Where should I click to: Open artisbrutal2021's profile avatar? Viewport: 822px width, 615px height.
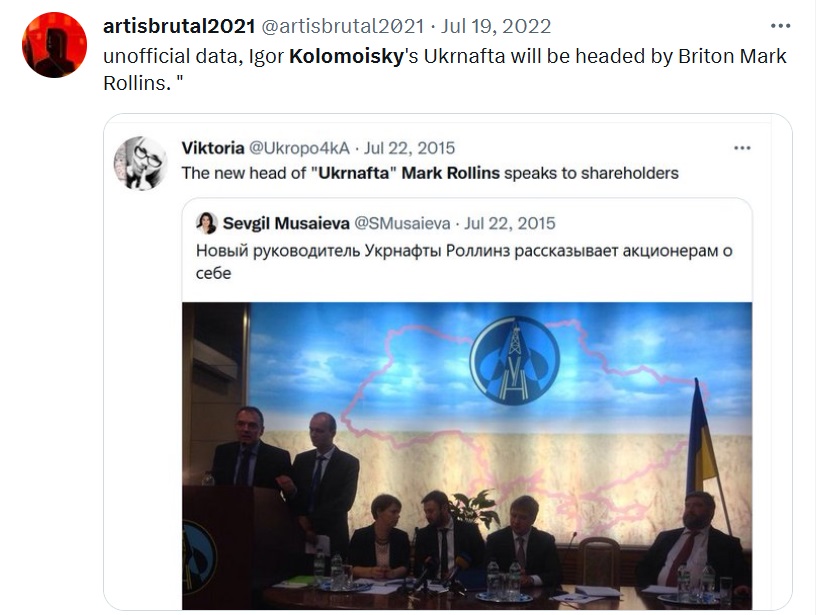[x=55, y=45]
